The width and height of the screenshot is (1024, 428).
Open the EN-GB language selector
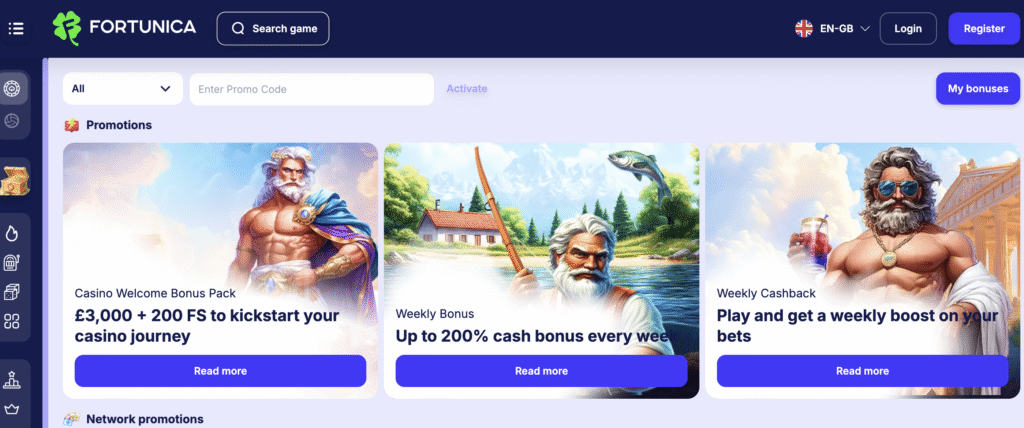click(832, 29)
